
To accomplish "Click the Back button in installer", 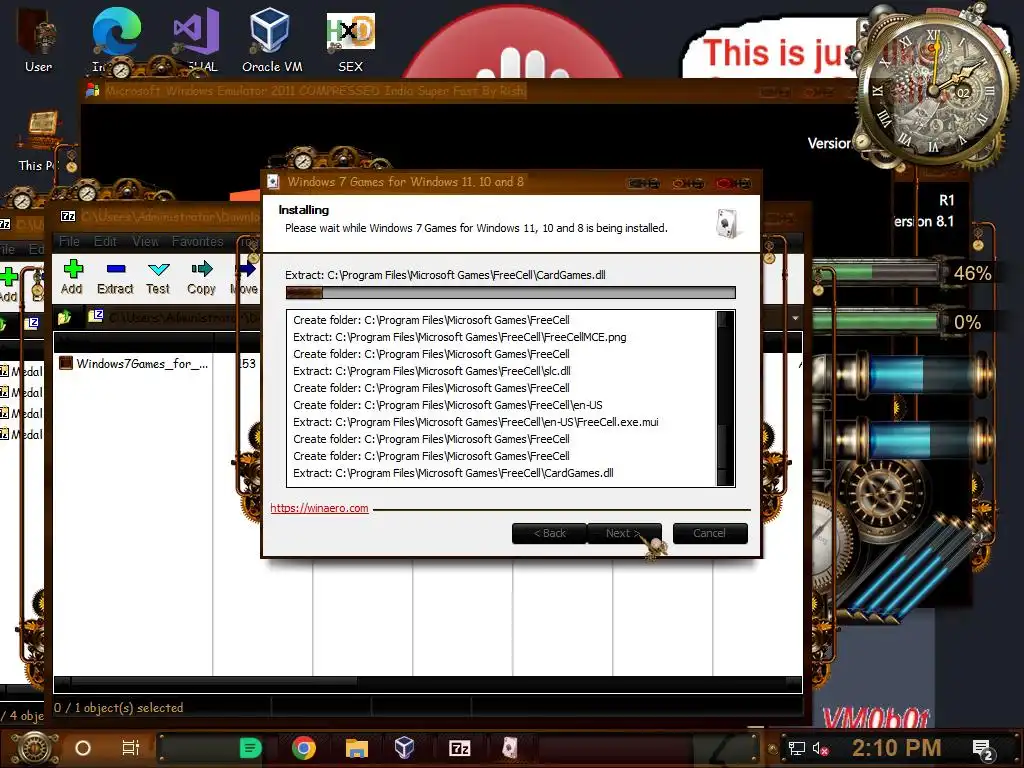I will tap(549, 534).
